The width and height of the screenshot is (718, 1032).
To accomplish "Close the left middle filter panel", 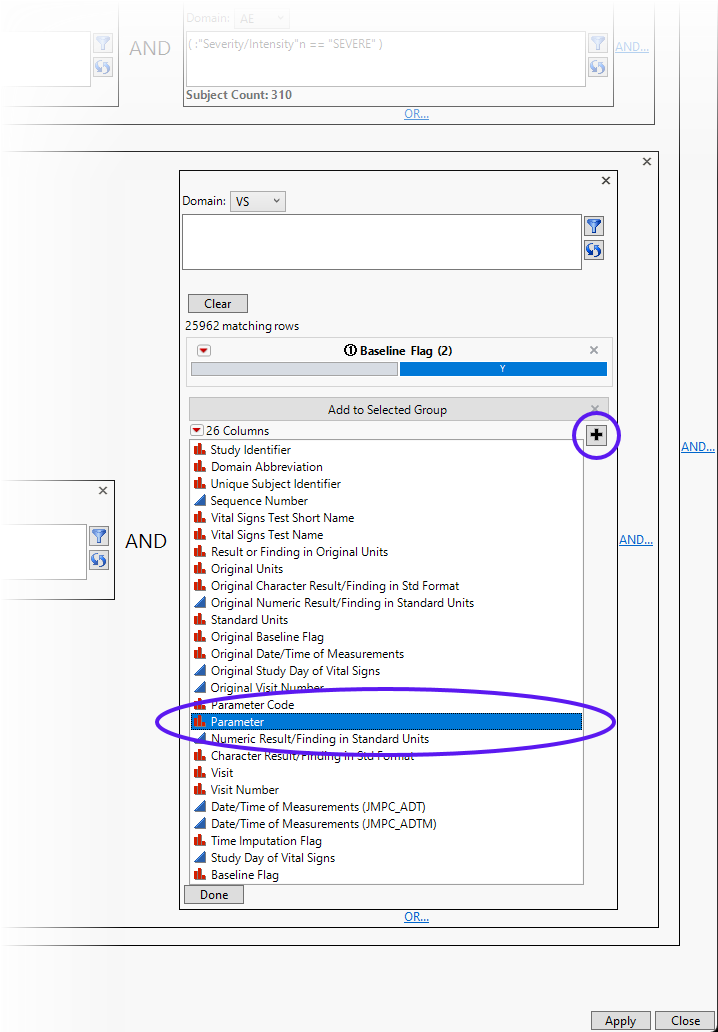I will 103,490.
